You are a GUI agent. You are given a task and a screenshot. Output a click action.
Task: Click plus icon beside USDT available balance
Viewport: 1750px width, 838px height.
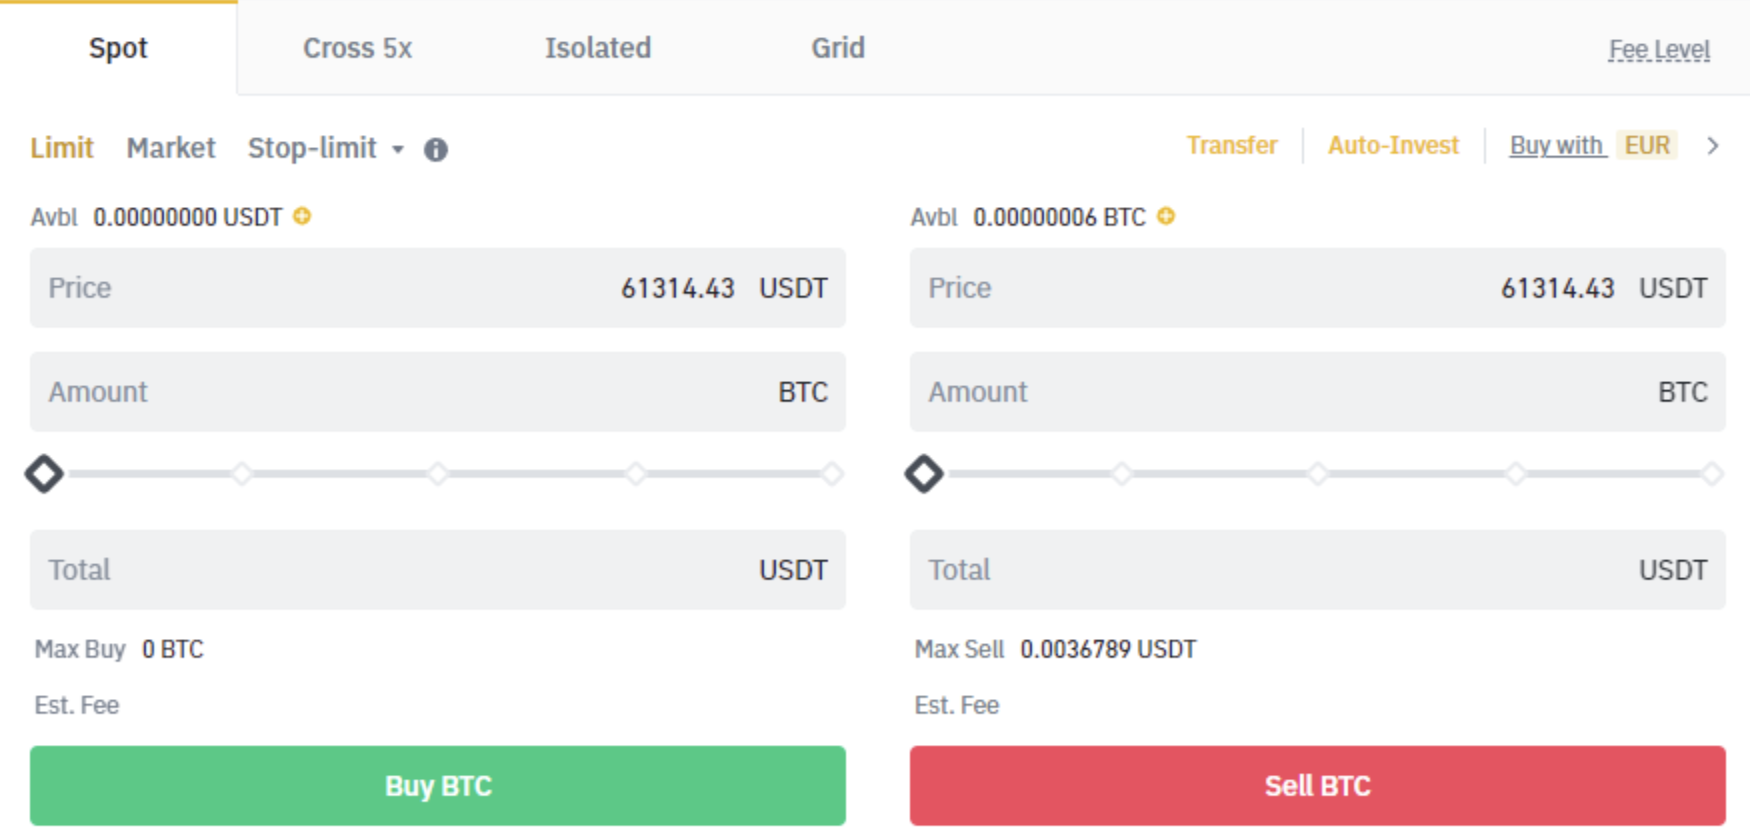click(x=302, y=216)
